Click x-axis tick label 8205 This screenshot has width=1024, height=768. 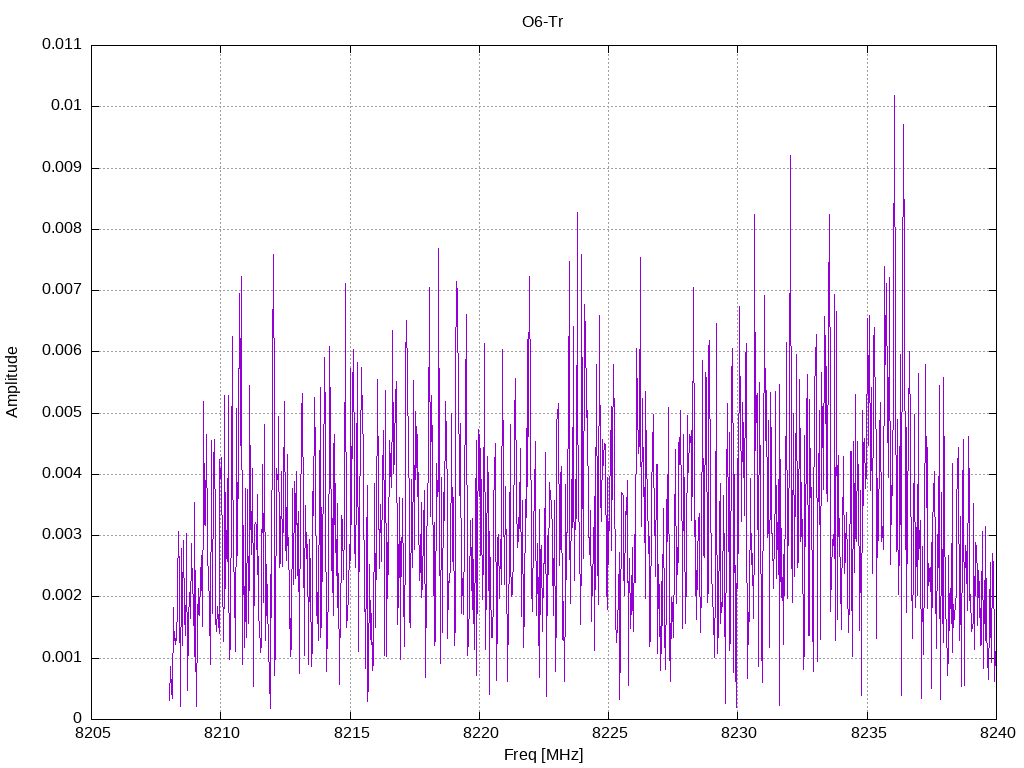click(x=93, y=733)
